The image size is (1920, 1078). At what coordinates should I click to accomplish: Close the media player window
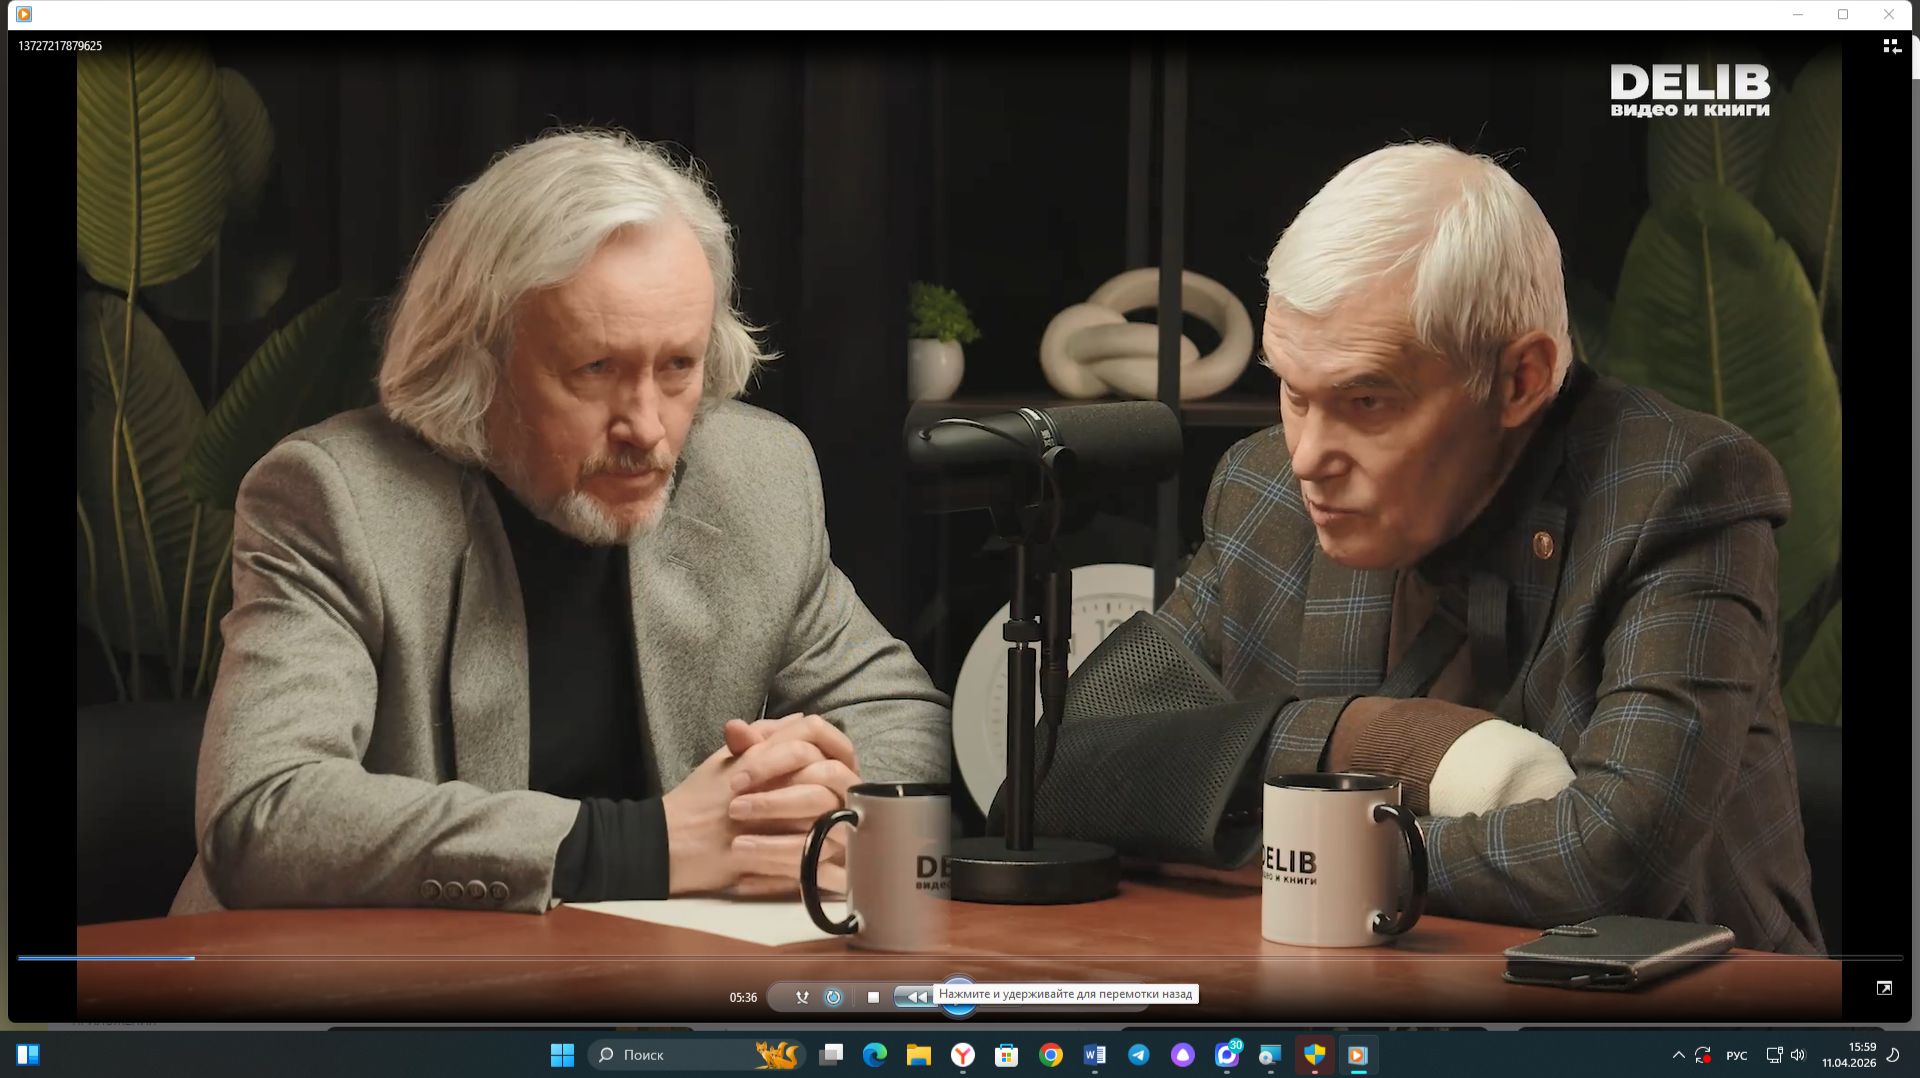click(x=1889, y=14)
